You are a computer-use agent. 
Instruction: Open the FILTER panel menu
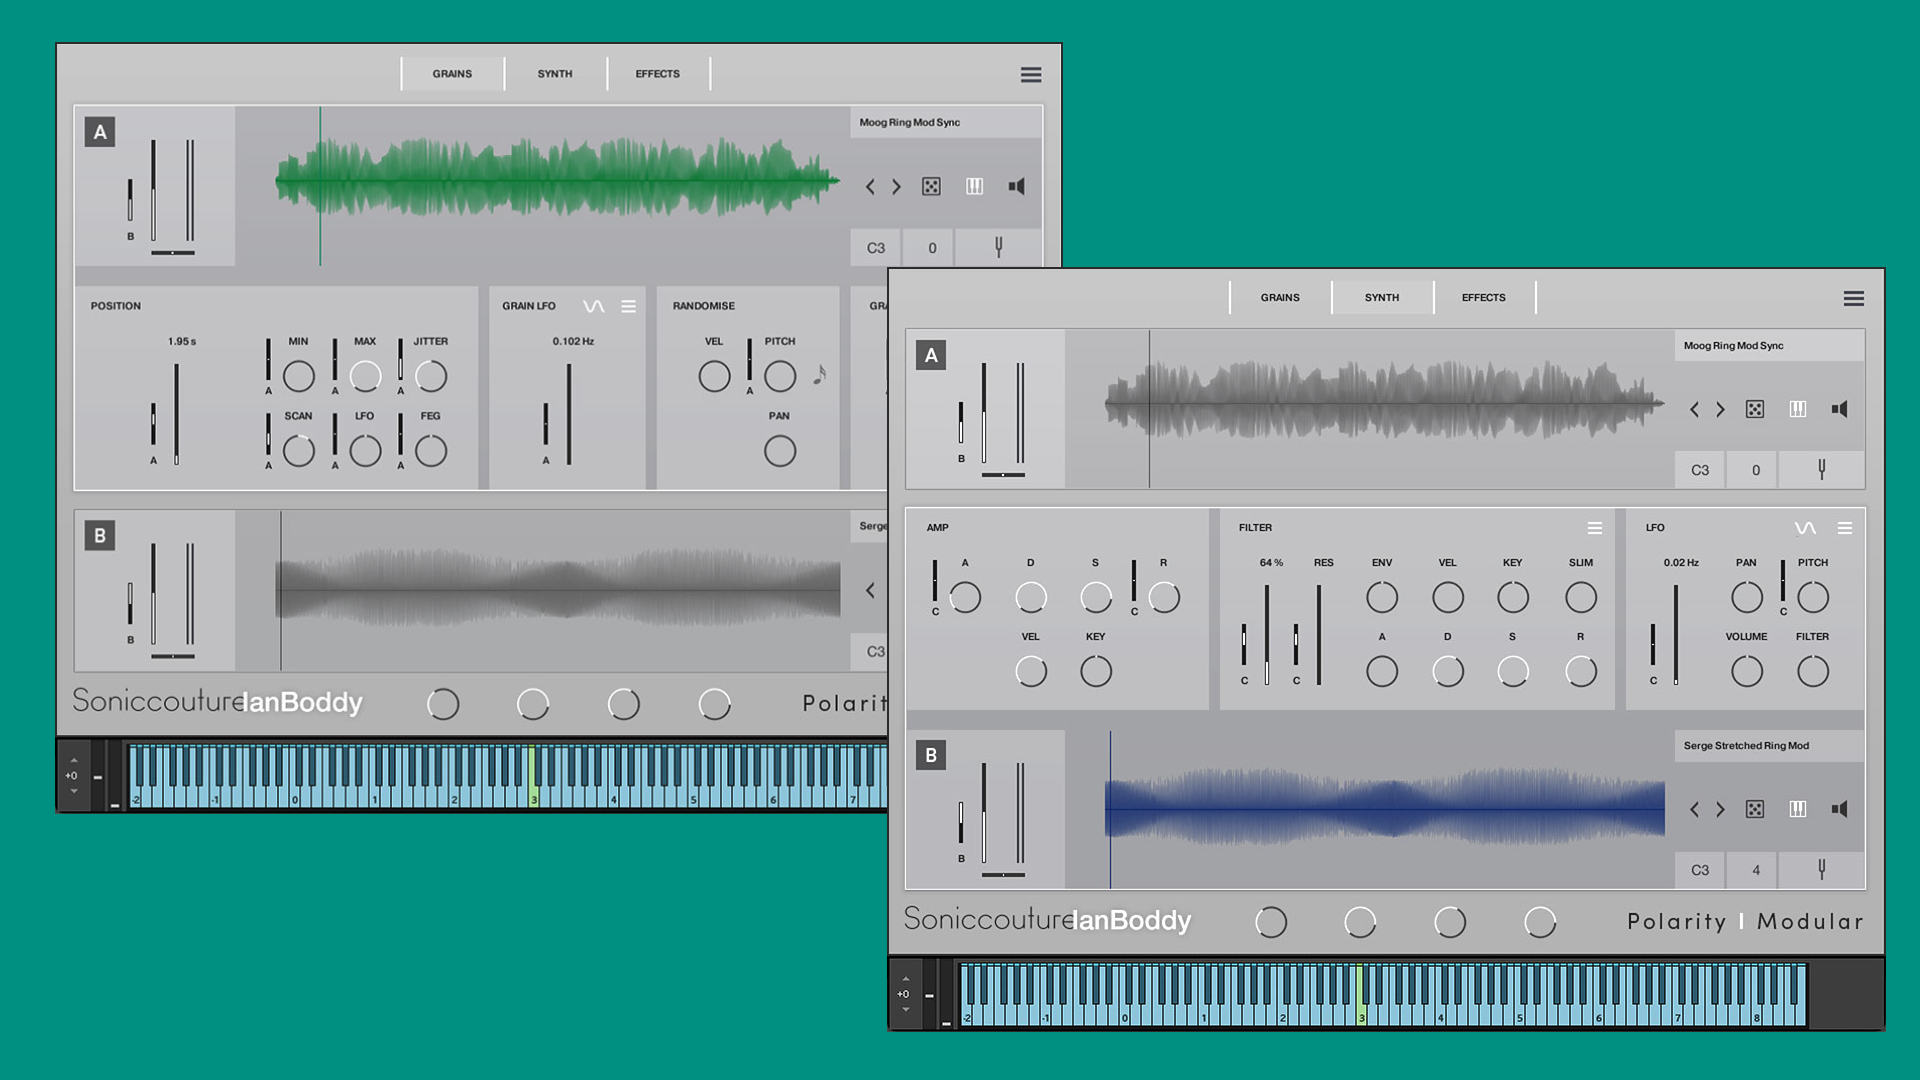pos(1594,528)
